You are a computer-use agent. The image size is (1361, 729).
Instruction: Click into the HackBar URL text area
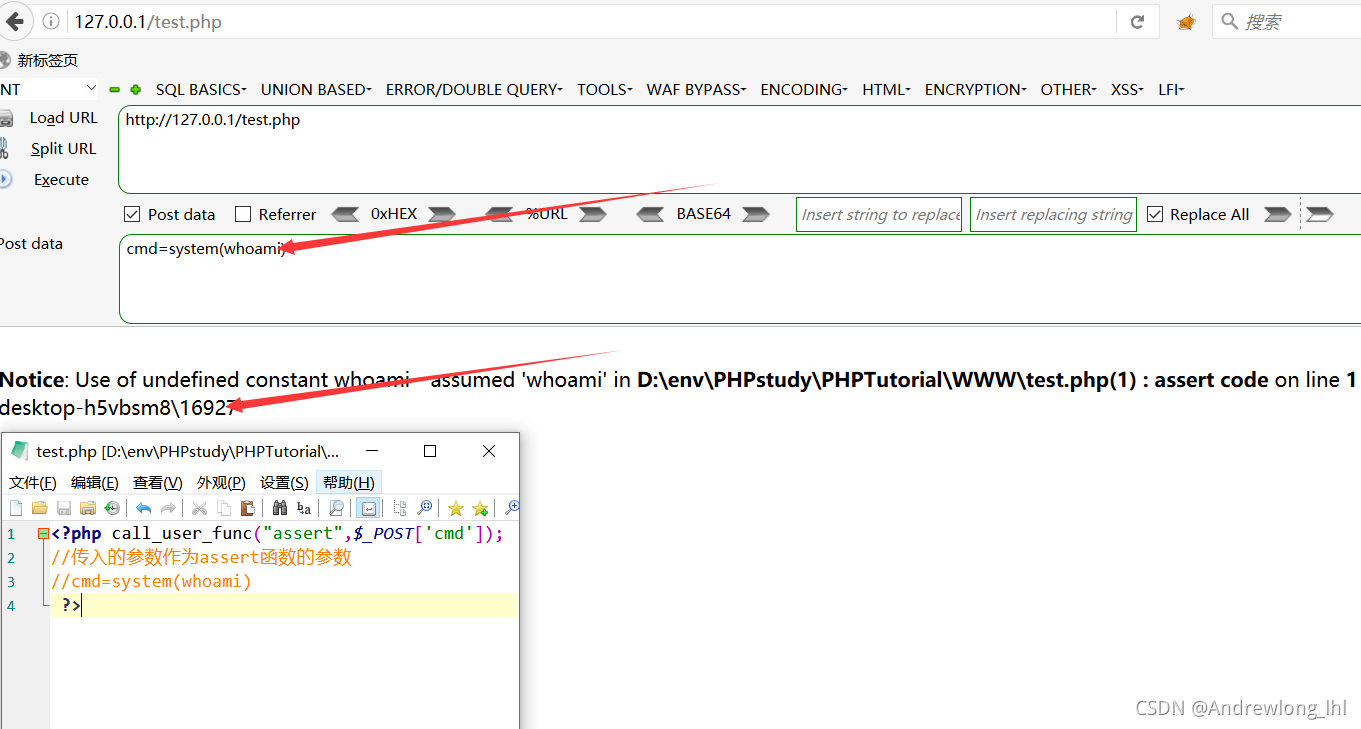[x=740, y=149]
